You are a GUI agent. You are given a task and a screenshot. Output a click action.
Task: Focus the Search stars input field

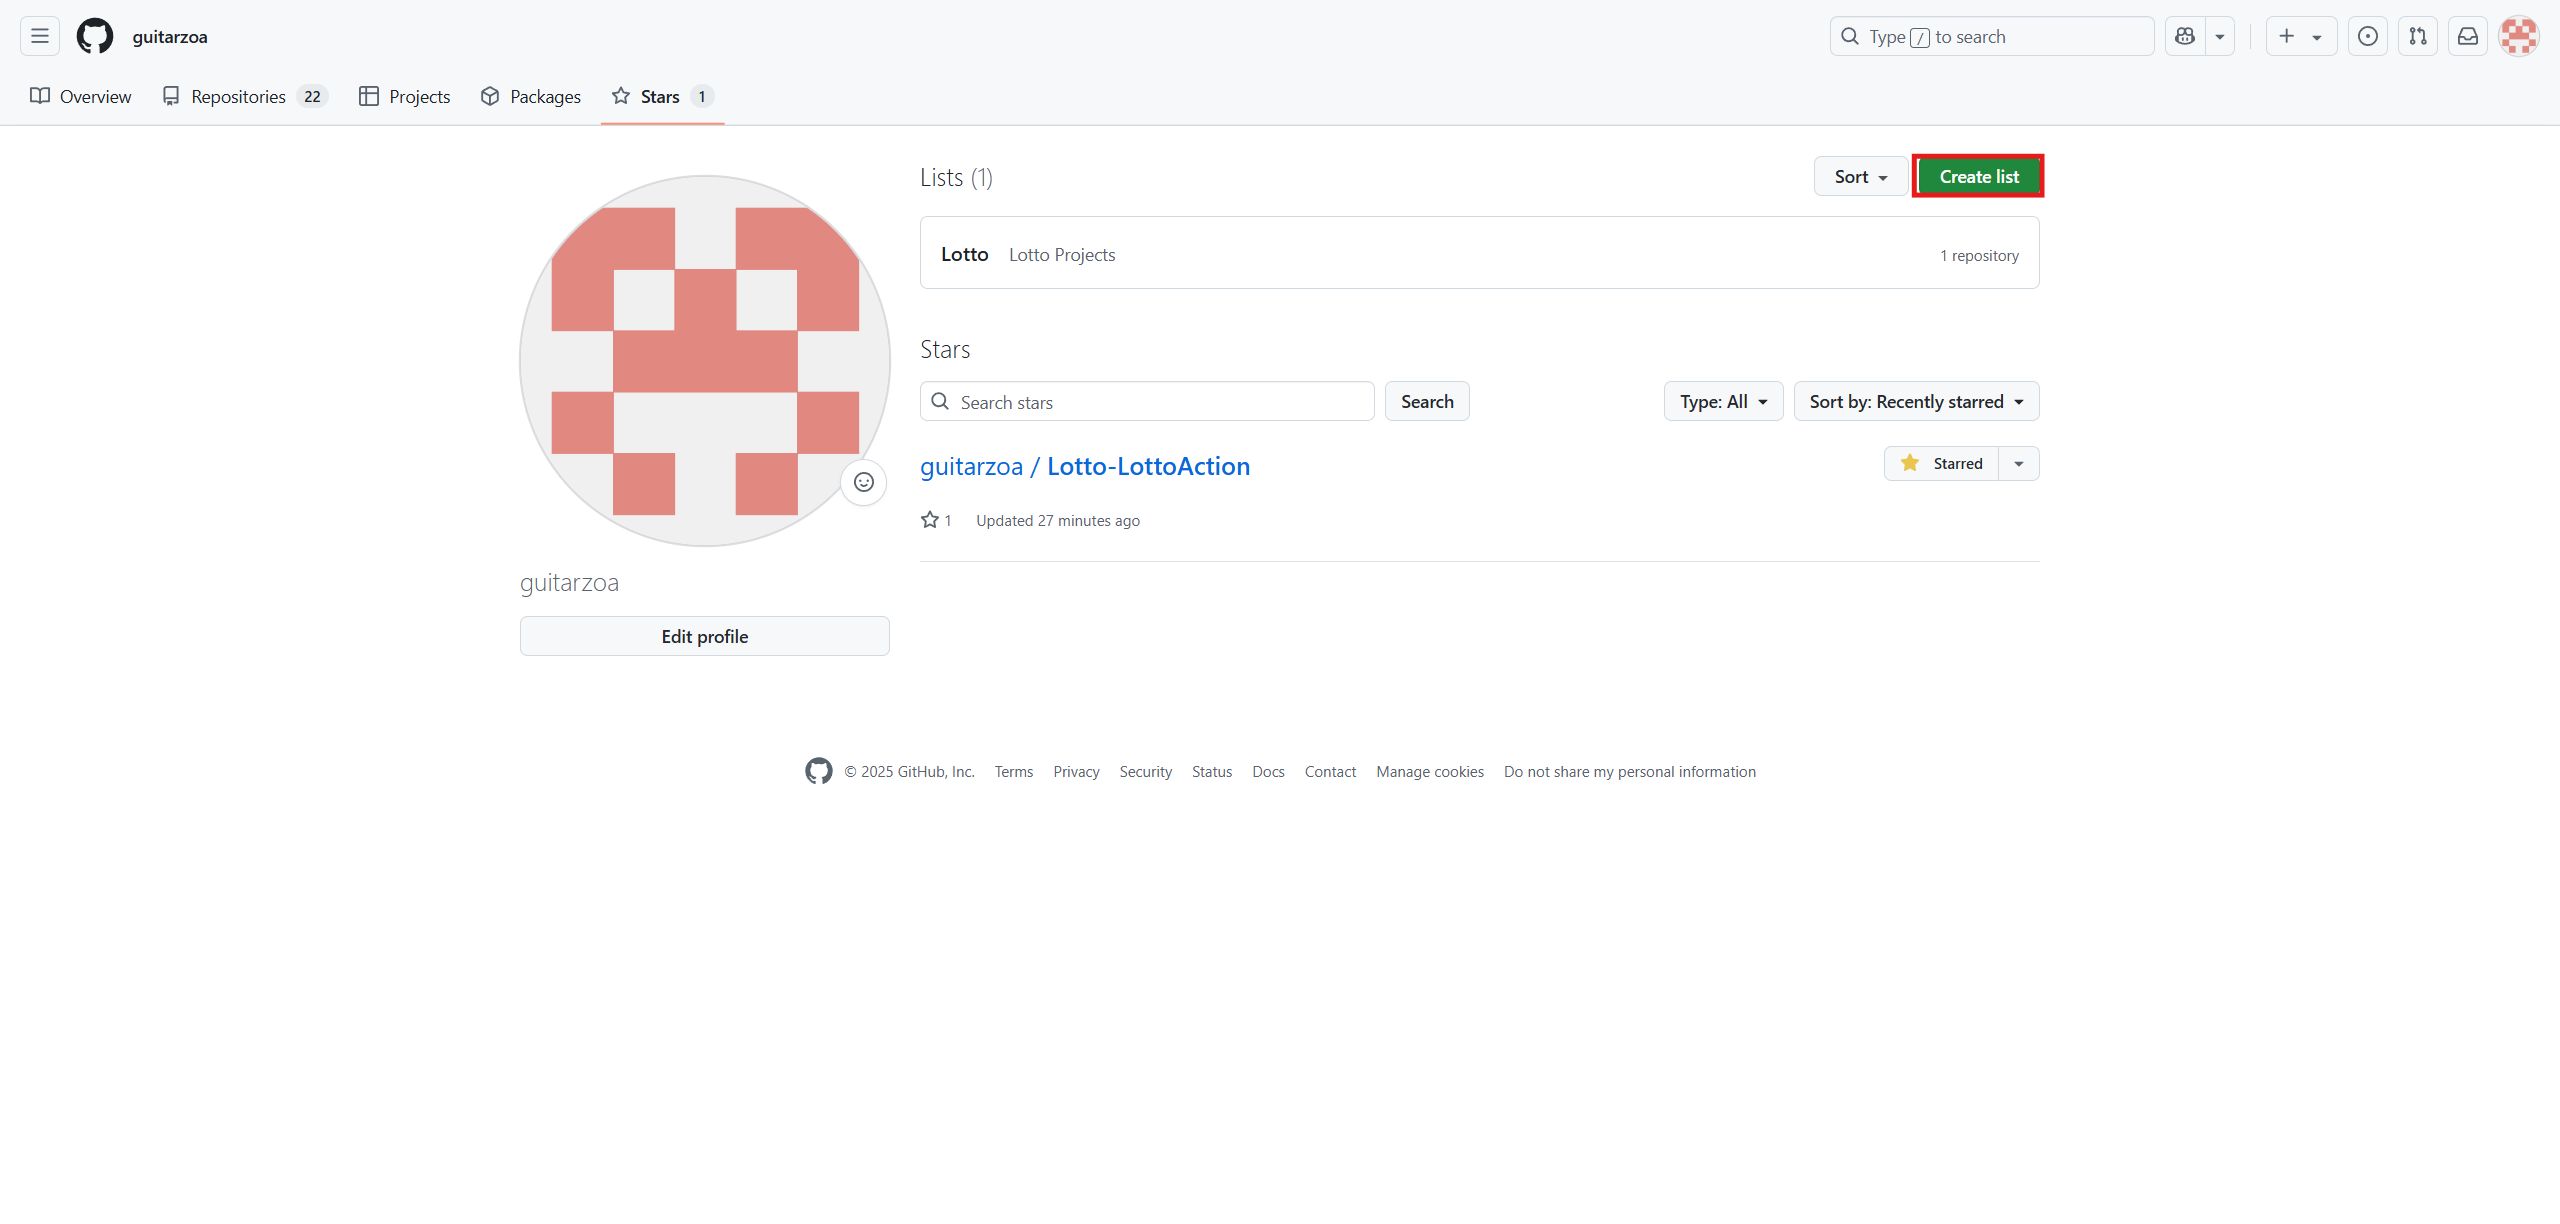[1147, 401]
